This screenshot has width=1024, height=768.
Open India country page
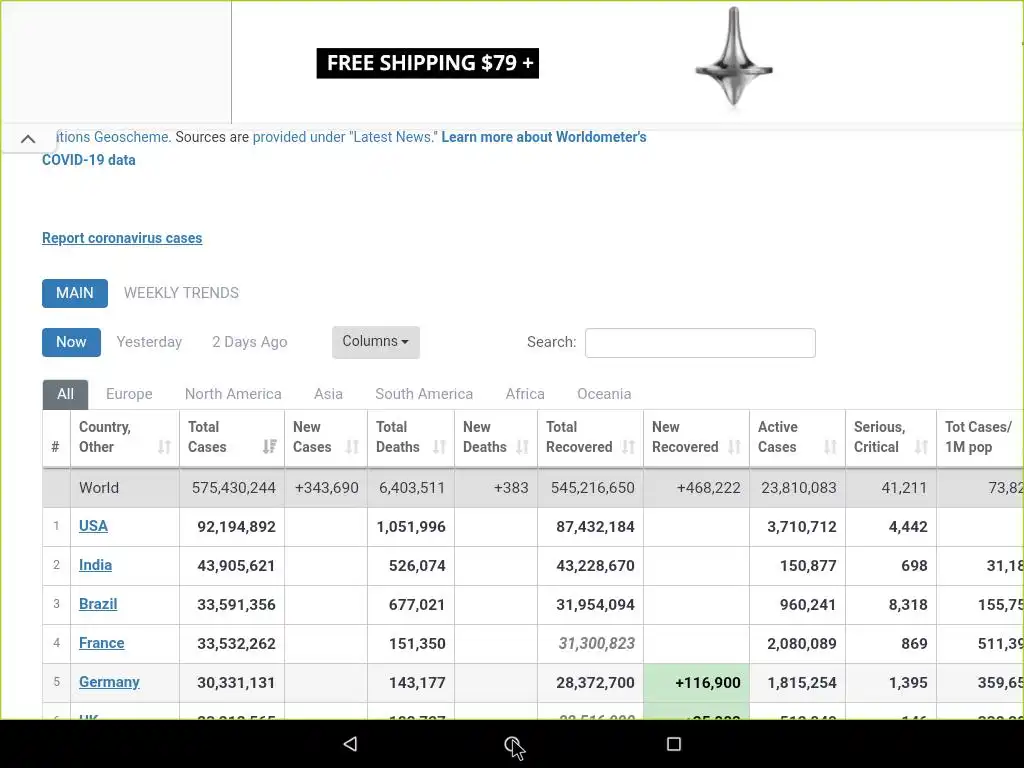click(95, 565)
